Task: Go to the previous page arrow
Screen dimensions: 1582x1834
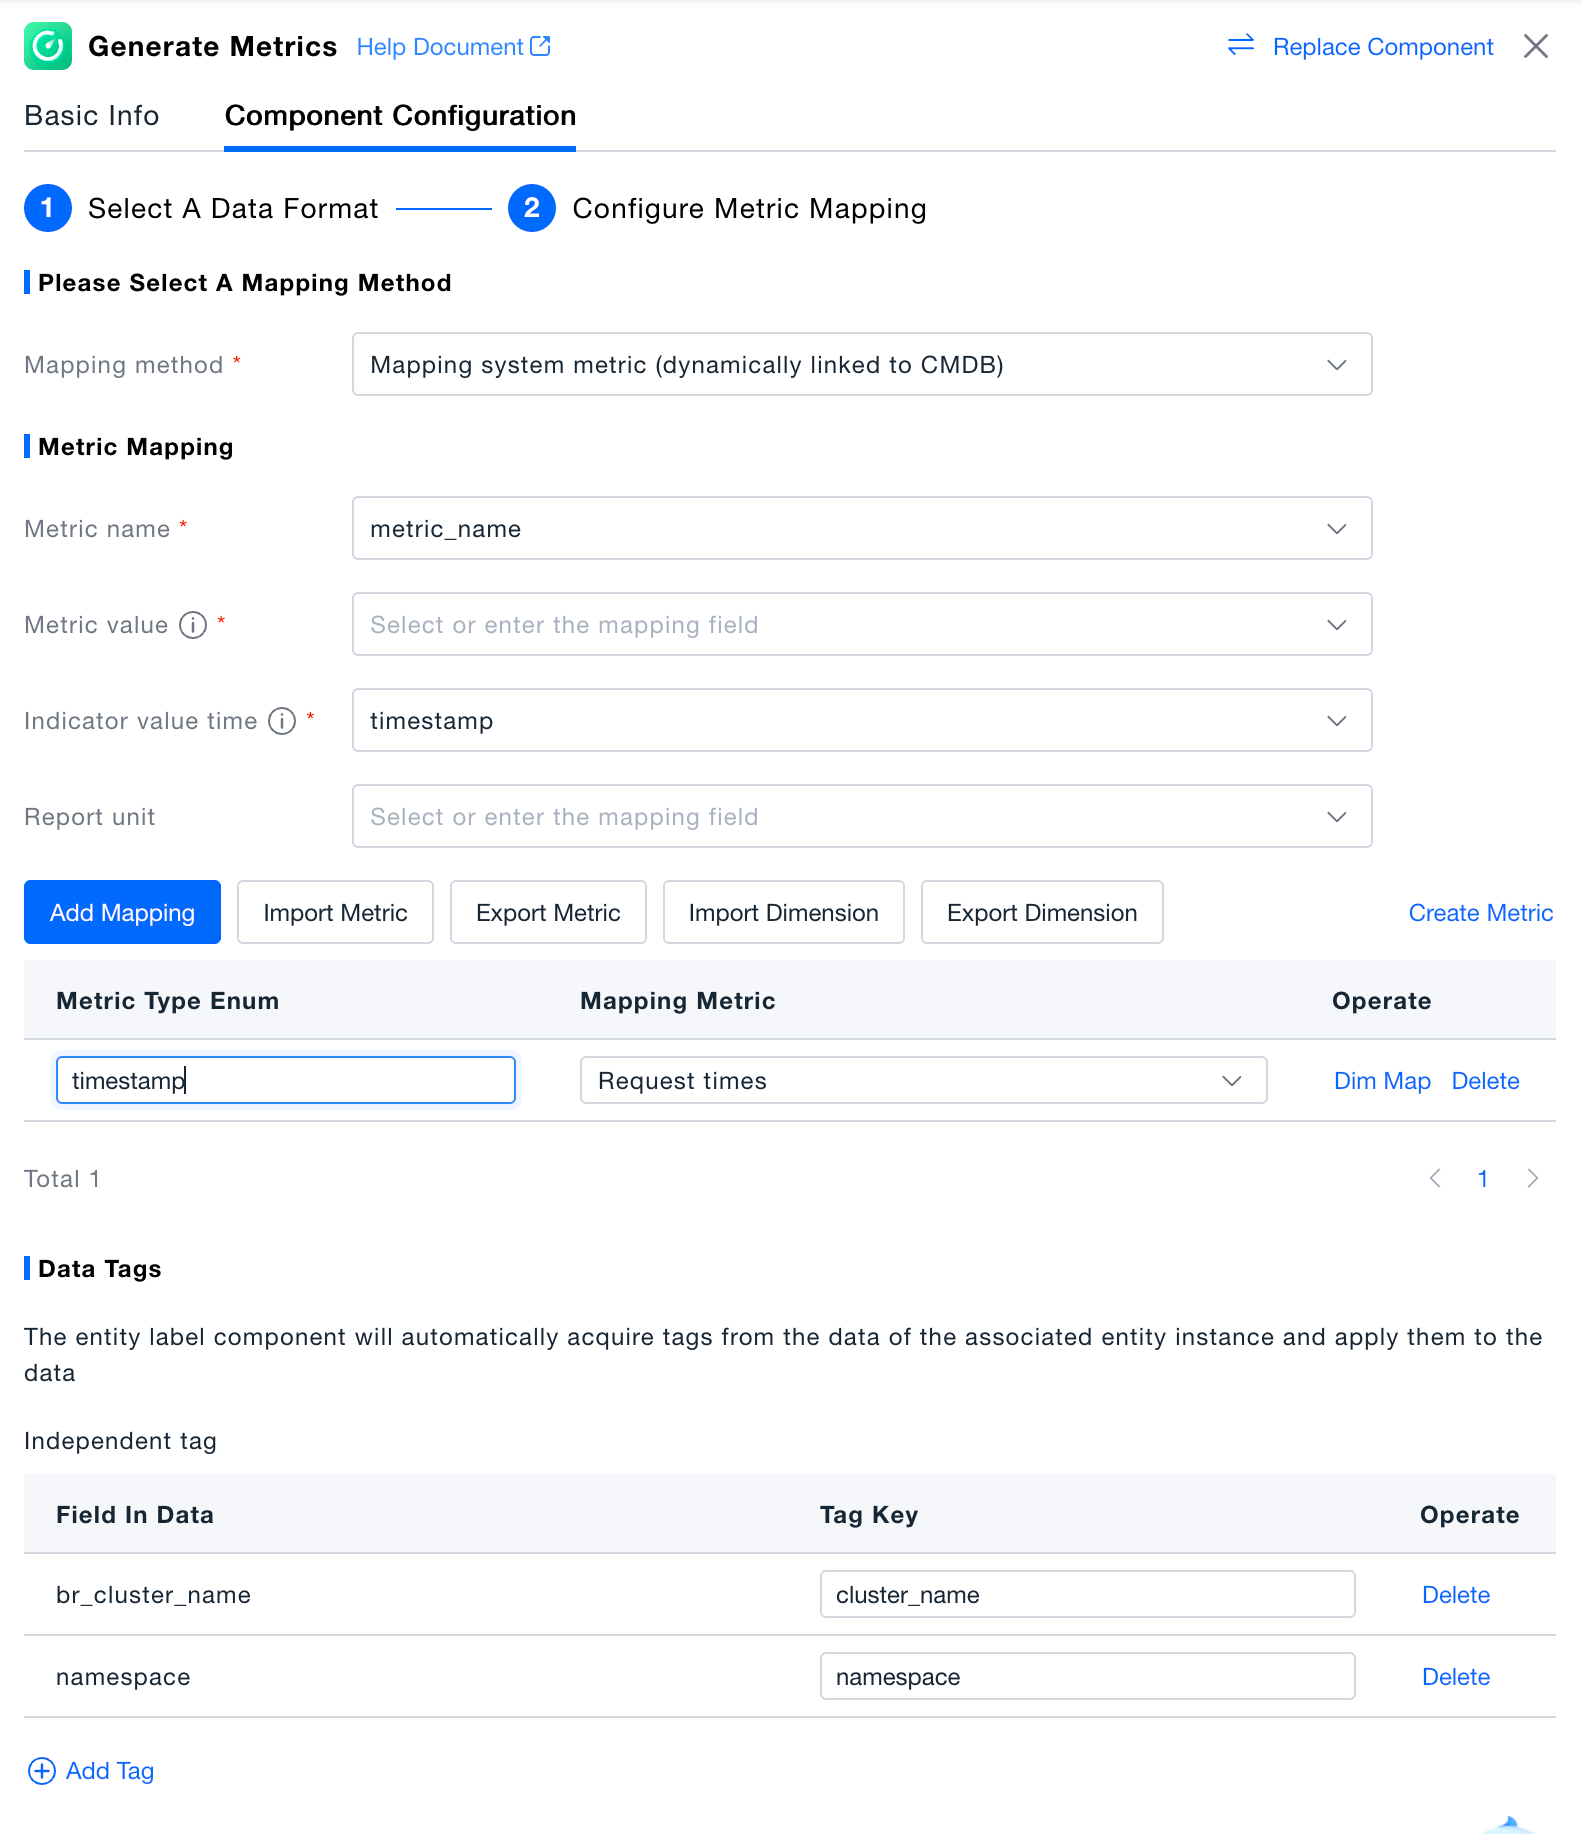Action: click(x=1435, y=1178)
